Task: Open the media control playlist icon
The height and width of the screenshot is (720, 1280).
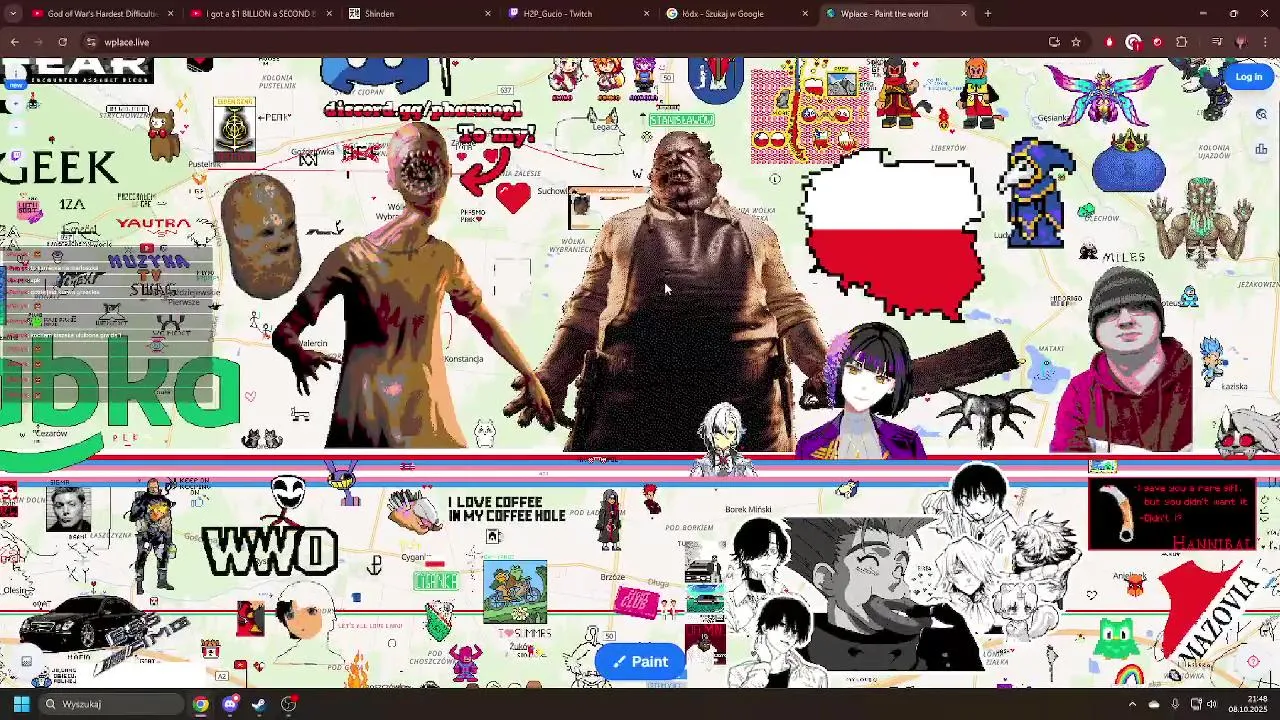Action: 1217,42
